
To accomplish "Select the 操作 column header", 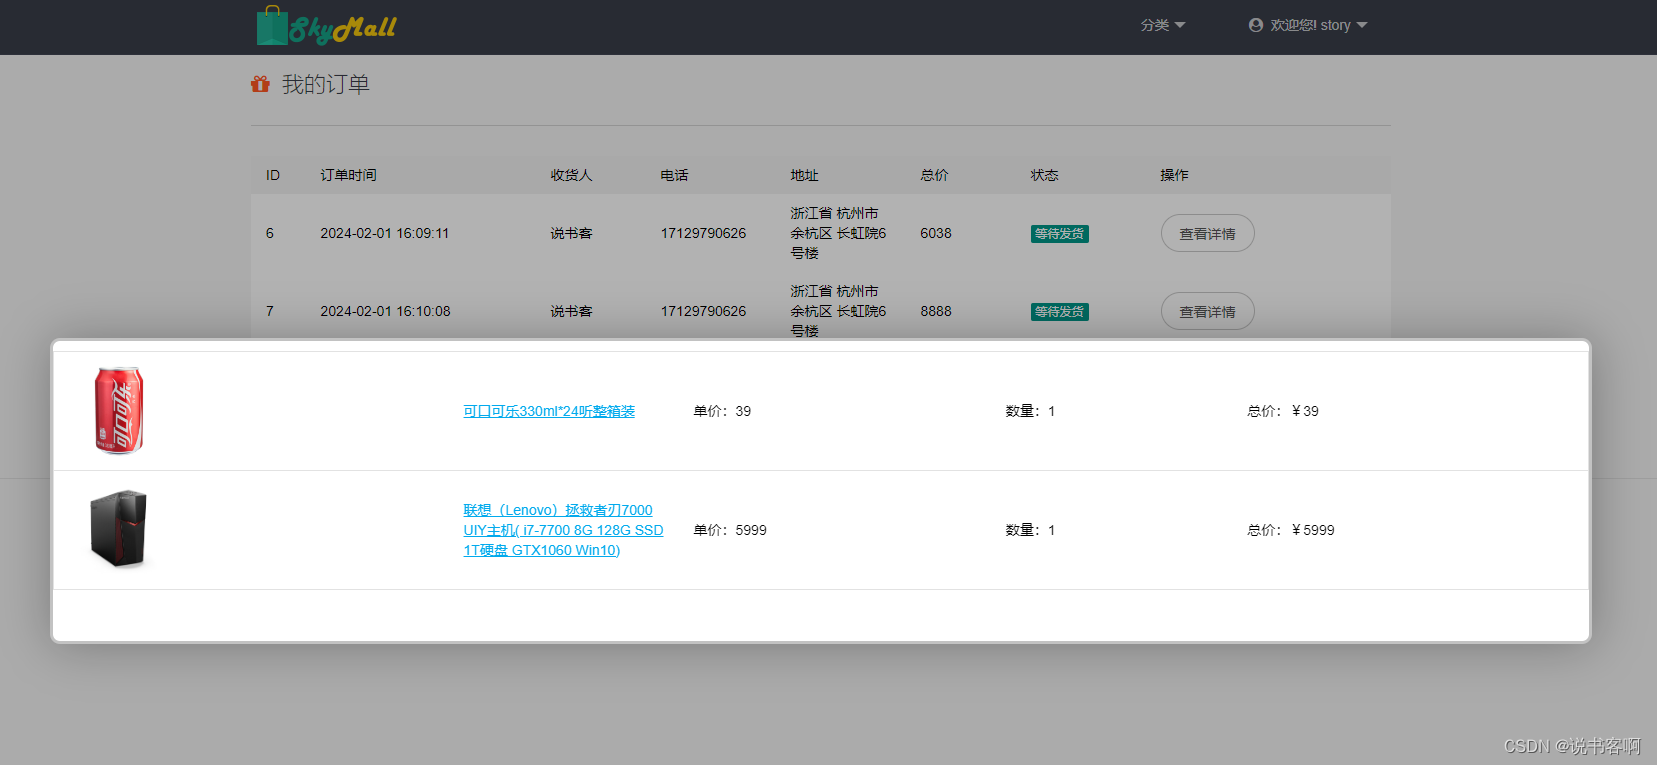I will [x=1174, y=175].
